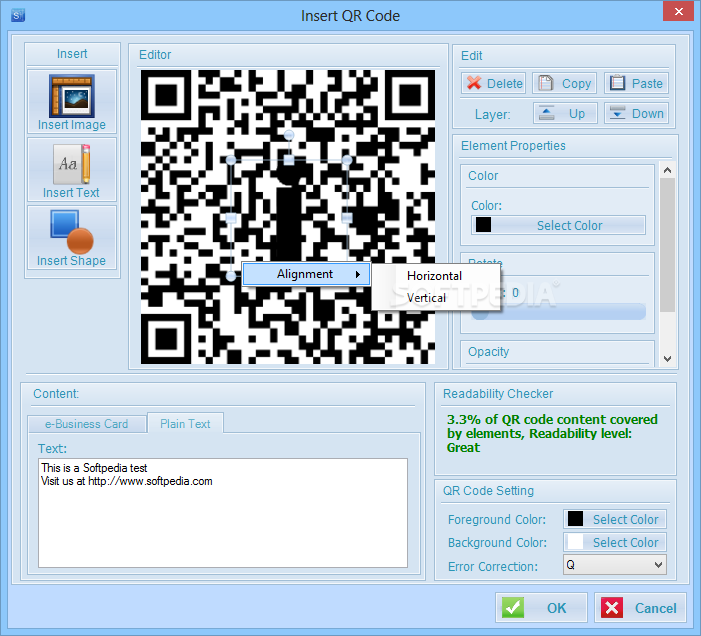The width and height of the screenshot is (701, 636).
Task: Close the Insert QR Code window
Action: [x=678, y=11]
